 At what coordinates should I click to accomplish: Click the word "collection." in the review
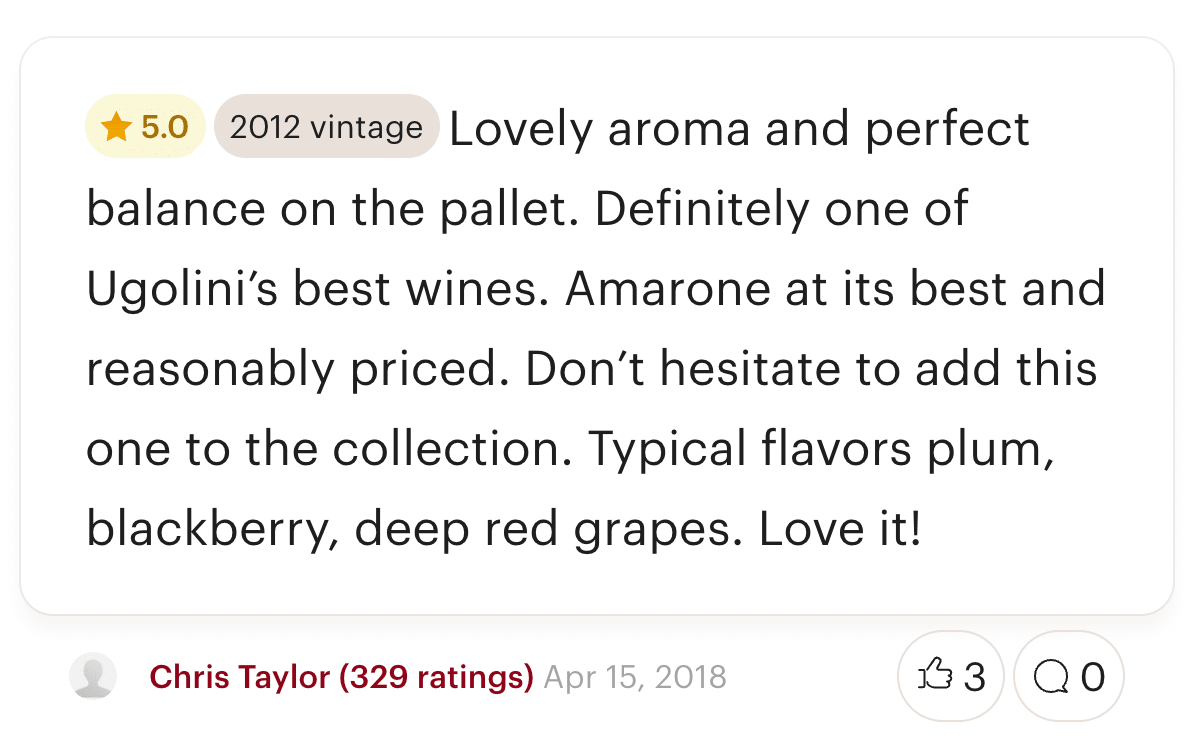tap(452, 450)
